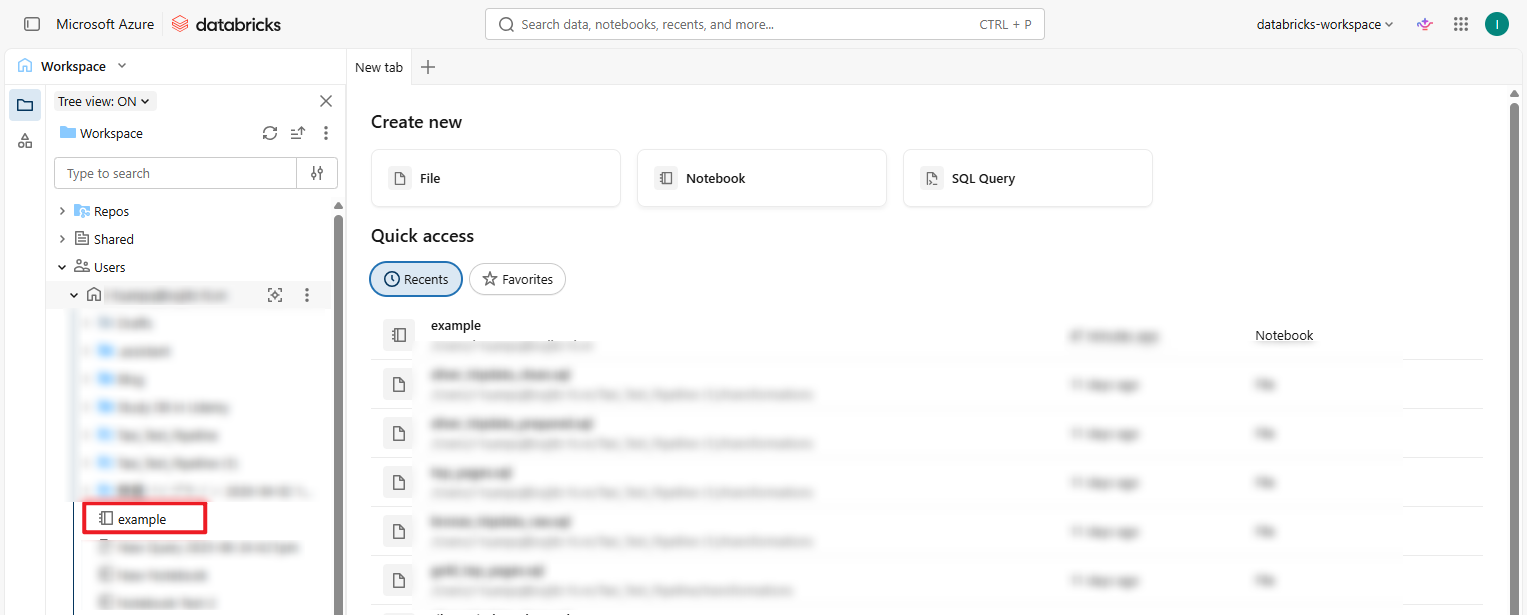This screenshot has width=1527, height=615.
Task: Add a new tab with plus button
Action: coord(428,67)
